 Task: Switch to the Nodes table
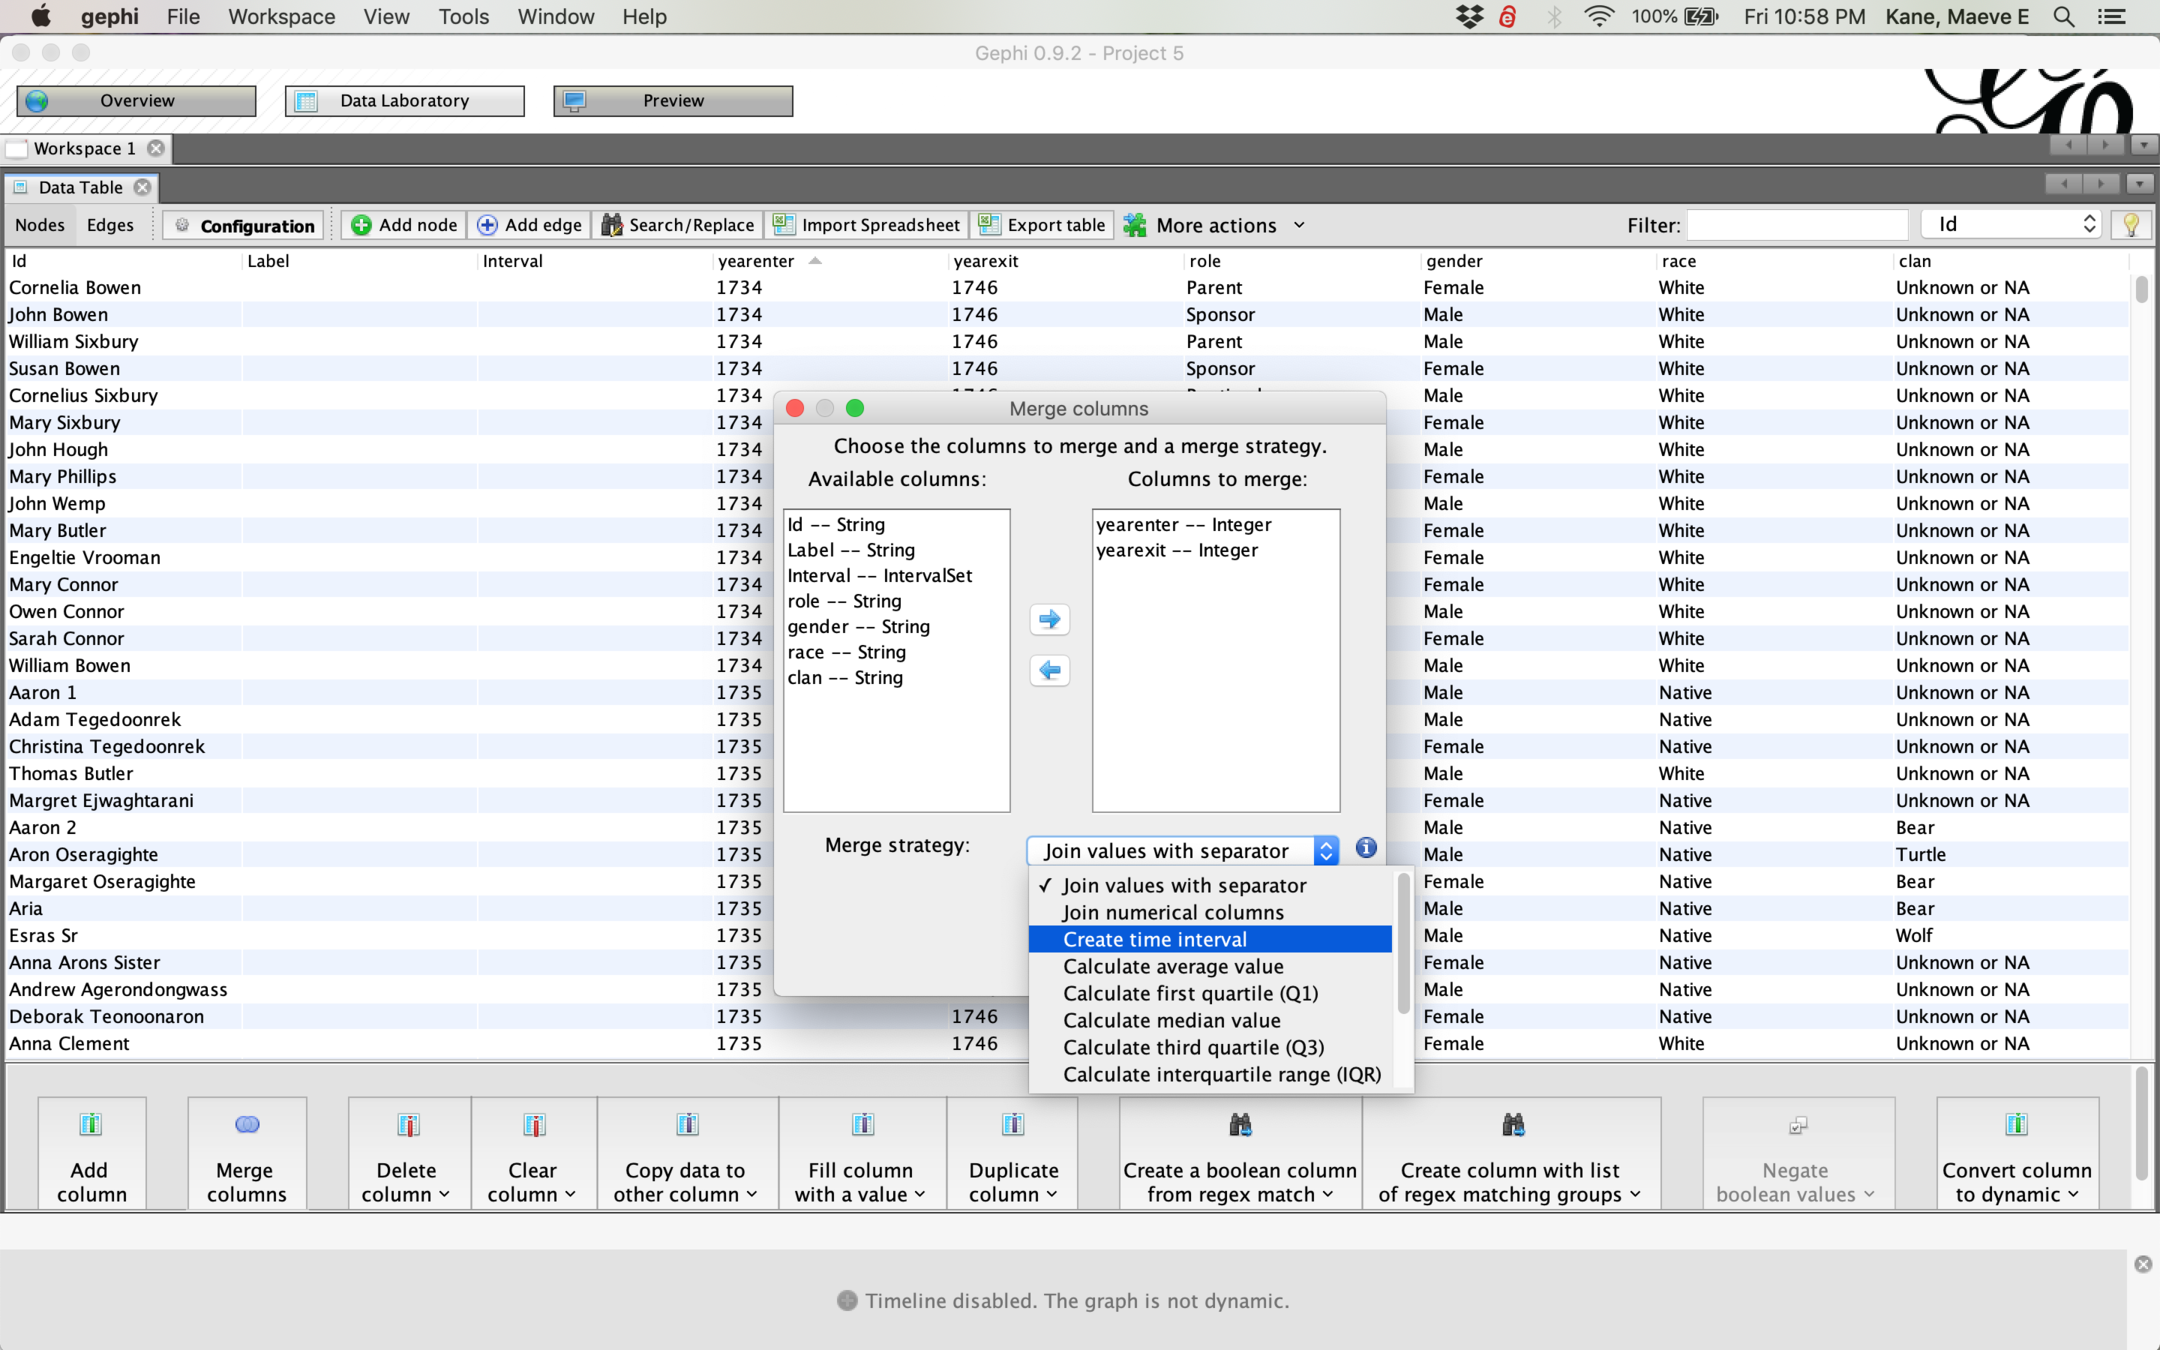click(40, 225)
